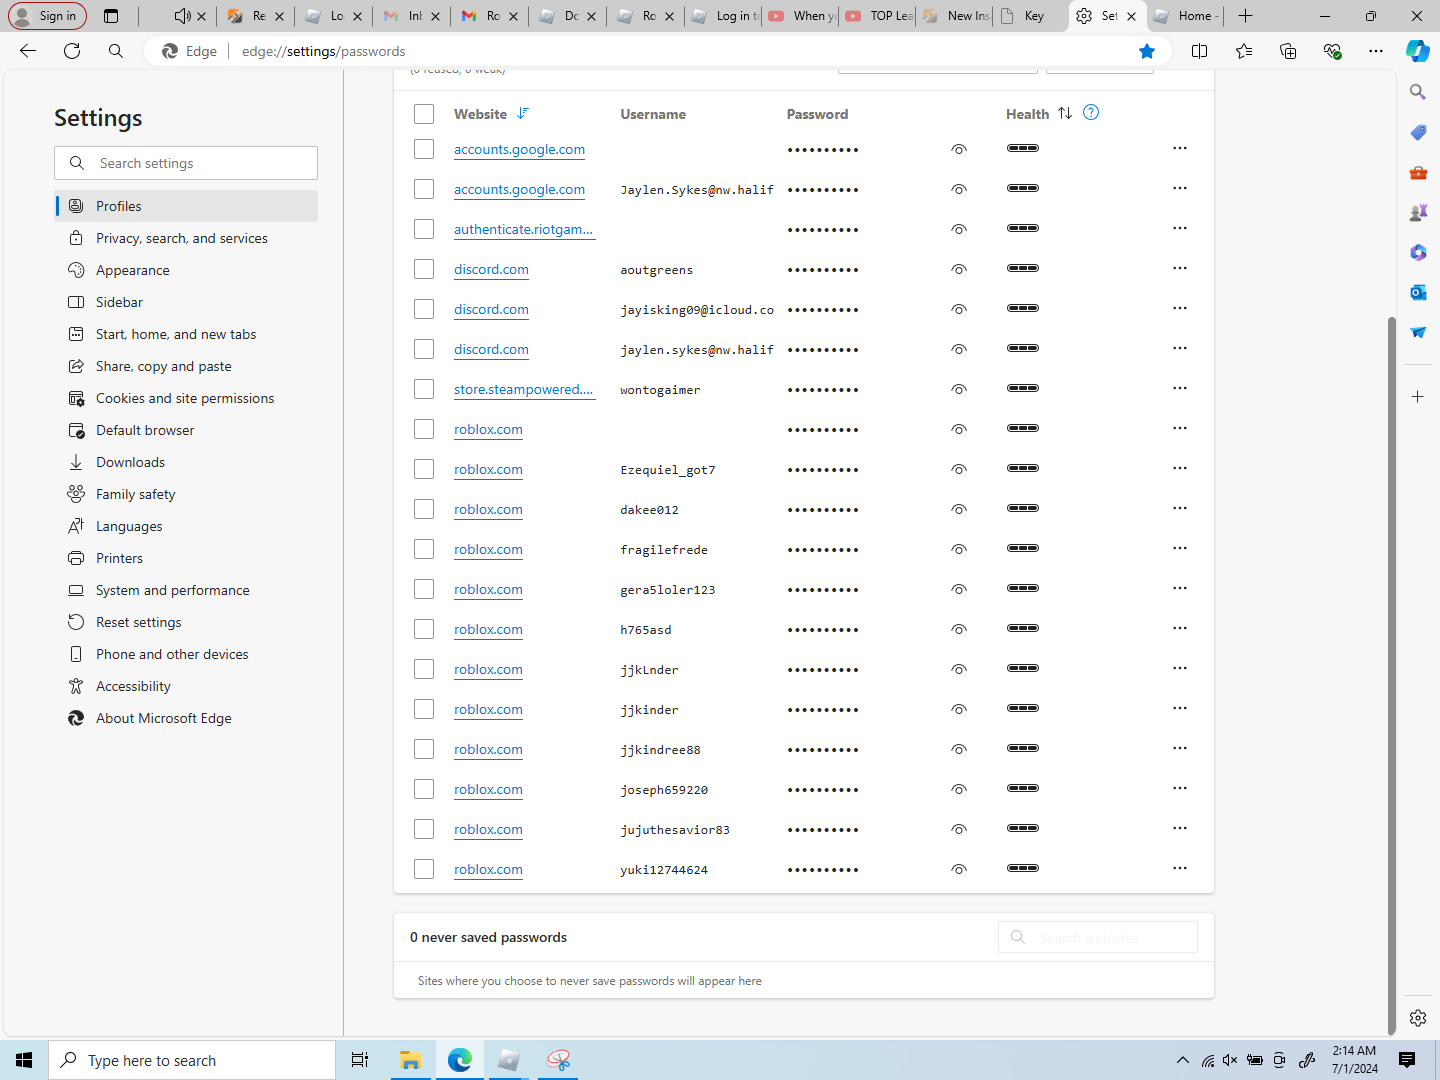Screen dimensions: 1440x1080
Task: Open more actions for roblox.com jjkindree88
Action: [1180, 748]
